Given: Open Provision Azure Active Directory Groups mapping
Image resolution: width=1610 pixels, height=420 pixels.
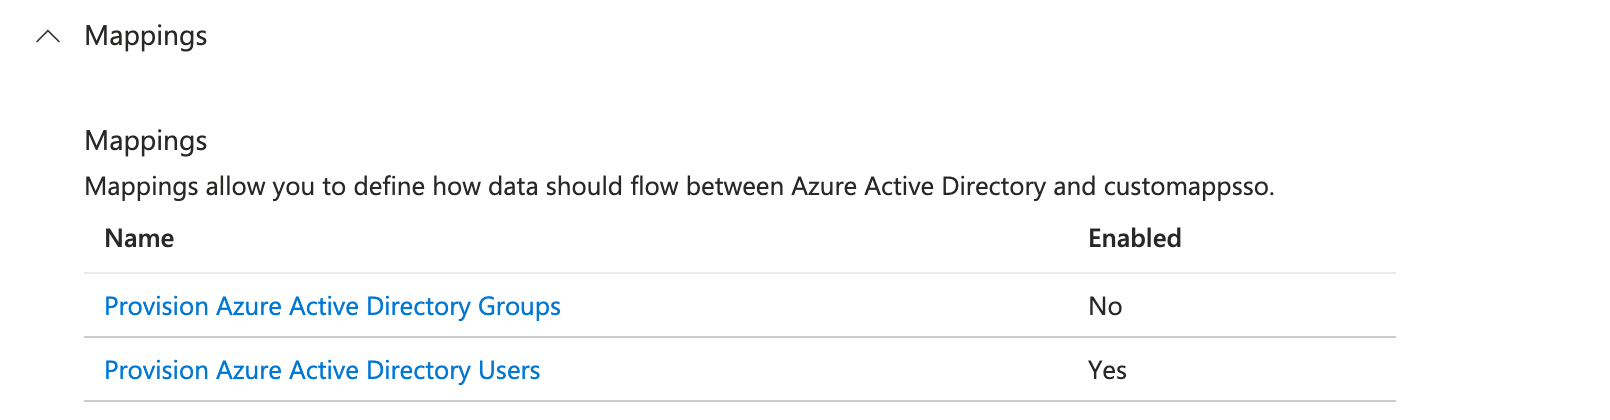Looking at the screenshot, I should [x=332, y=306].
